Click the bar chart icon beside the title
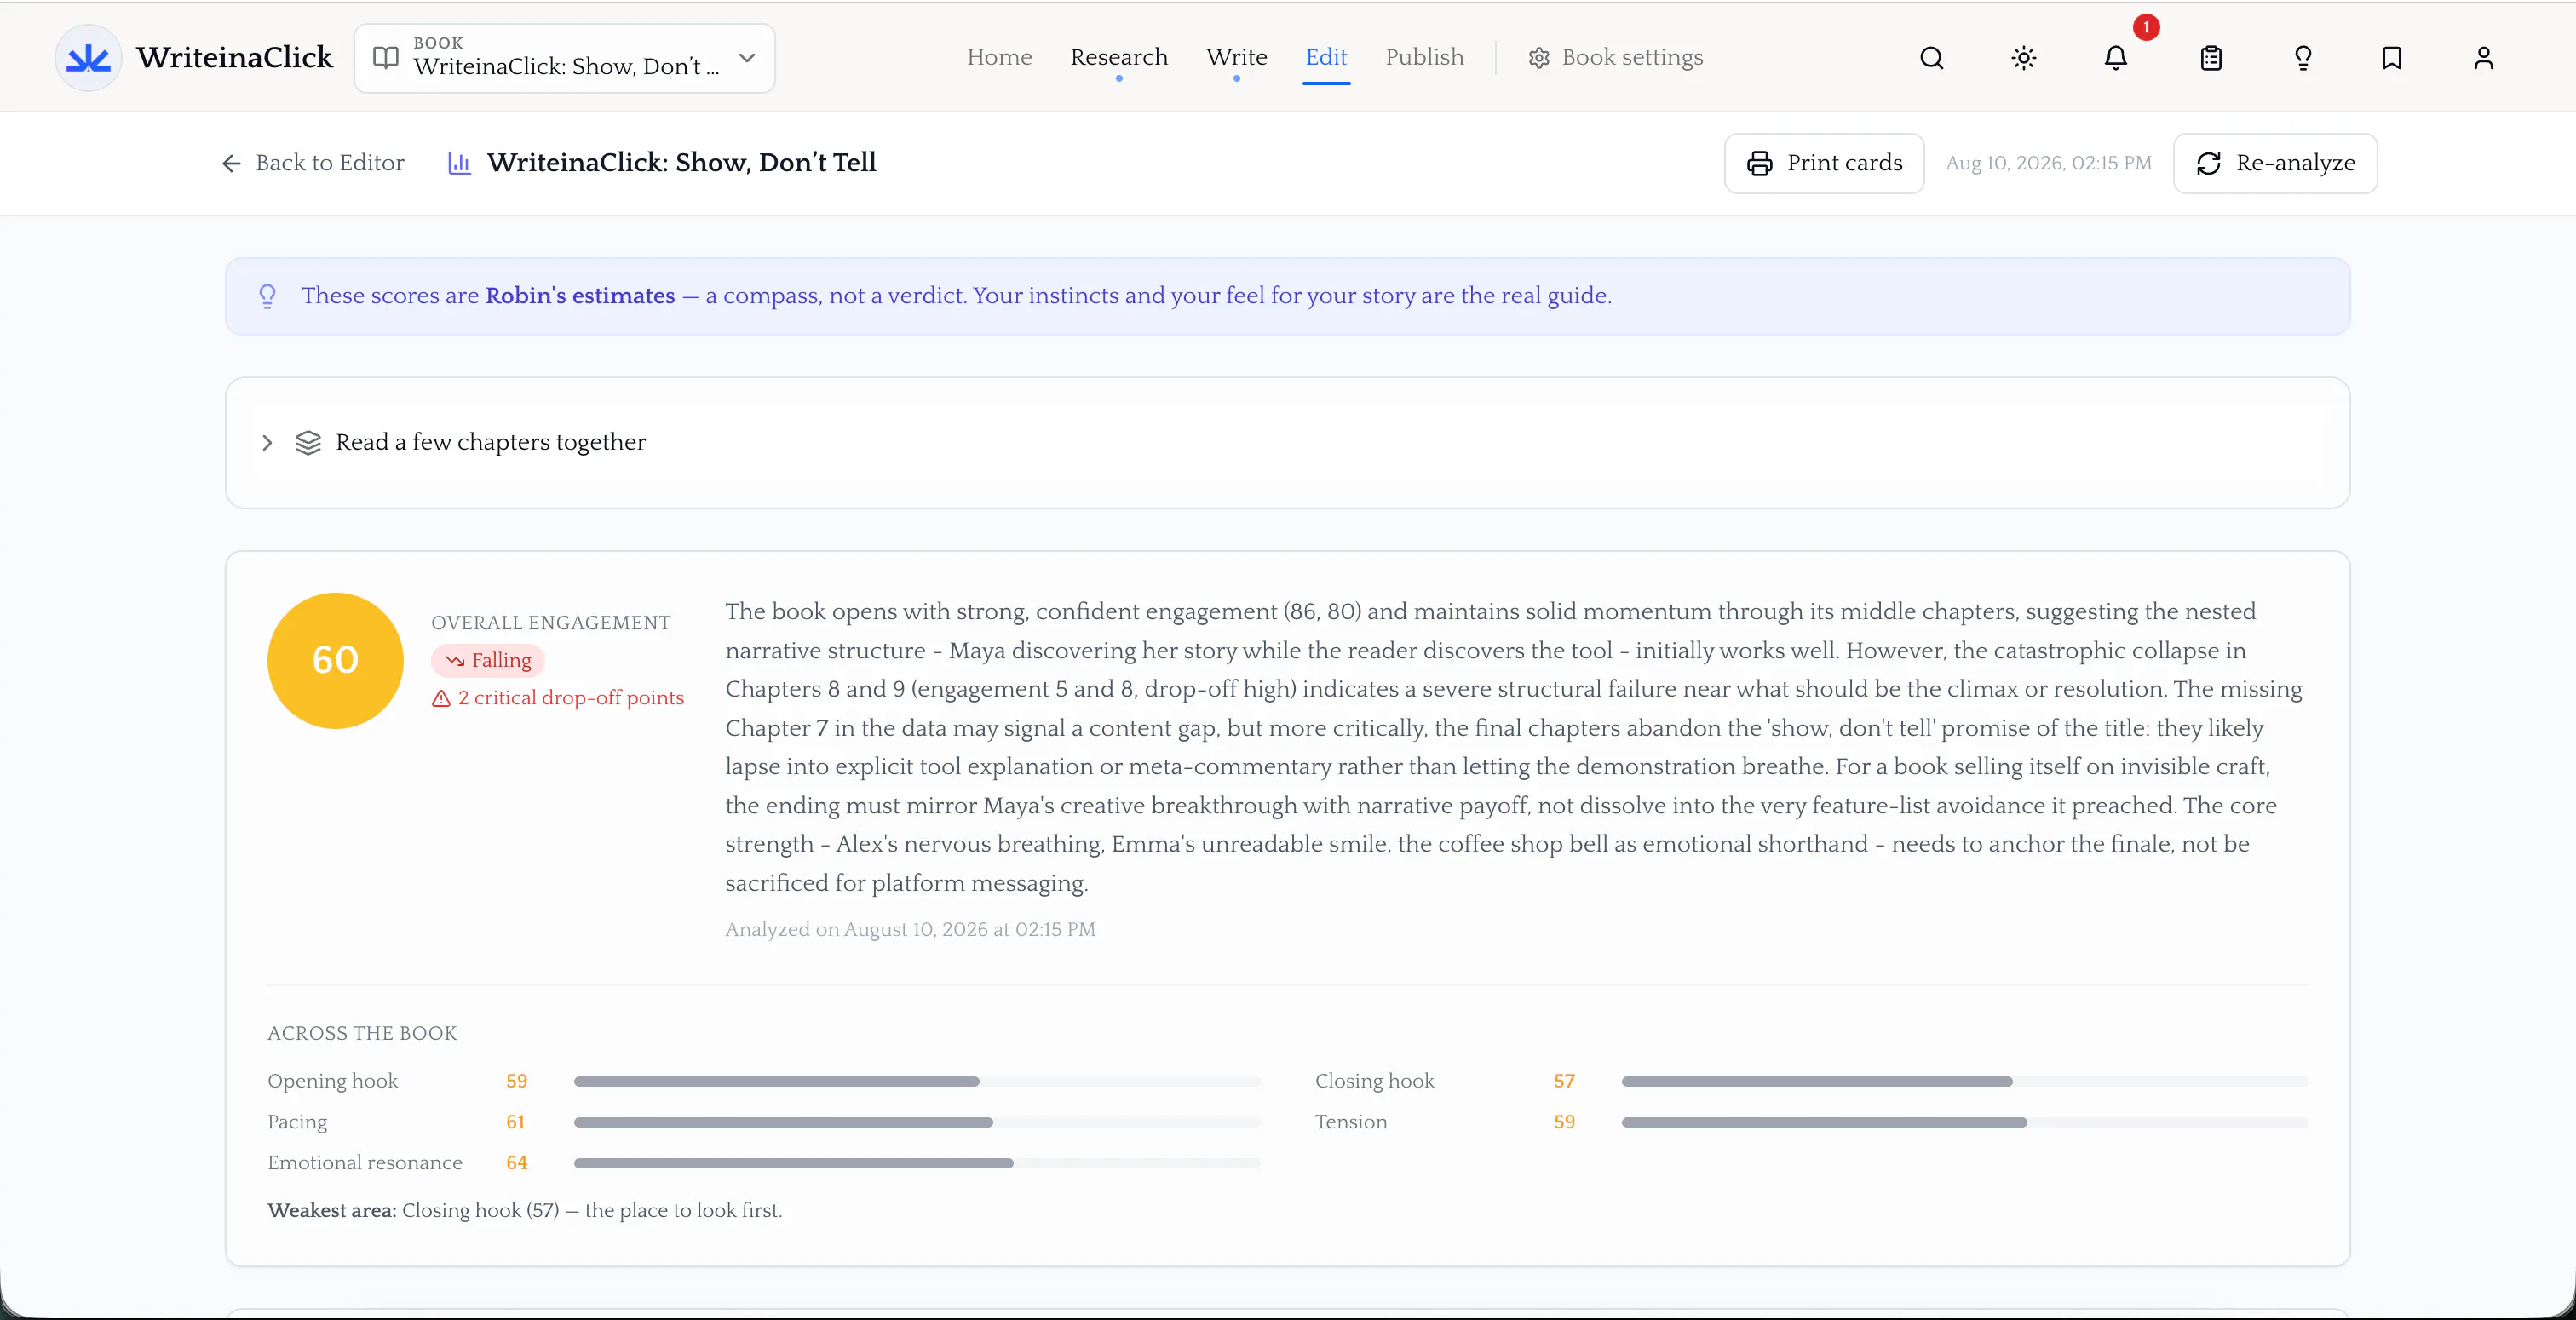 click(x=459, y=163)
